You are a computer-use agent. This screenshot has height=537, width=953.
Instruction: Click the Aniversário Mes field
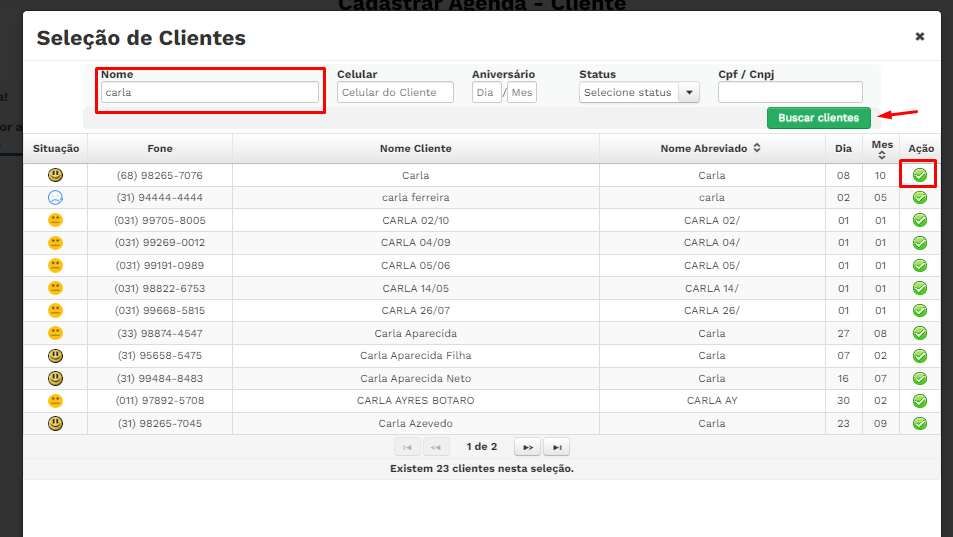(x=522, y=92)
